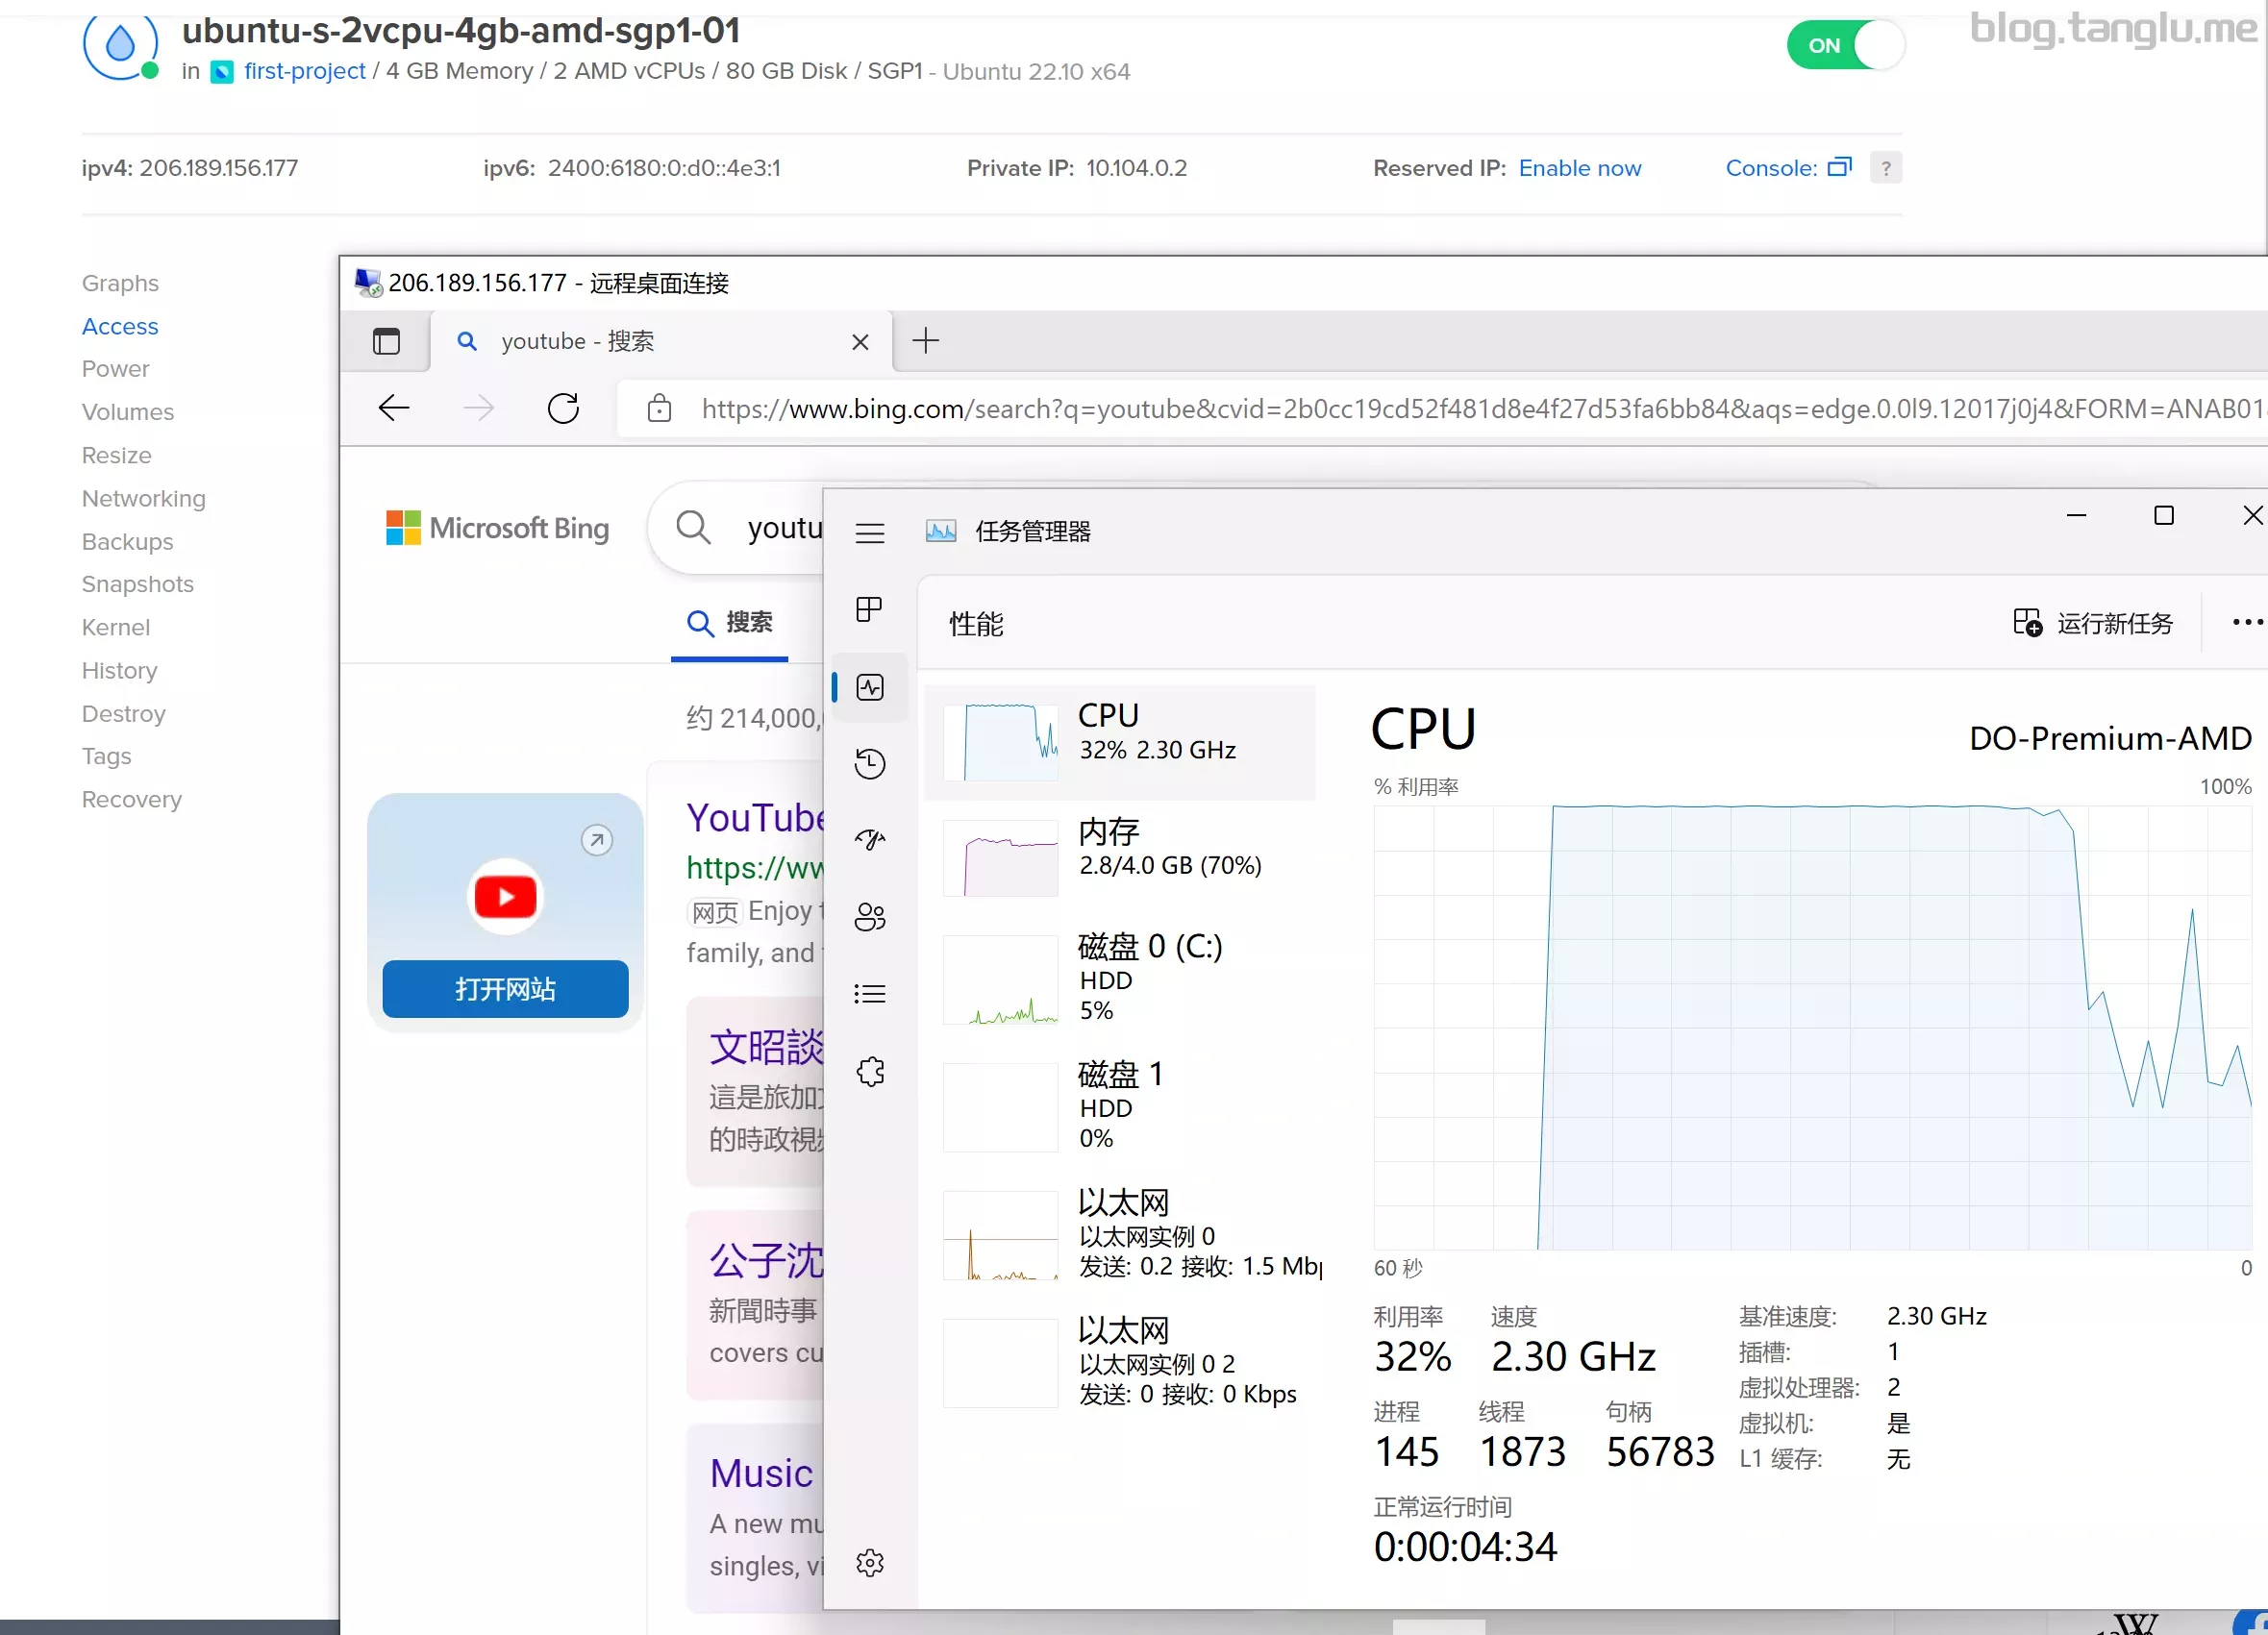Click the CPU utilization graph
Screen dimensions: 2268x1635
[x=1812, y=1027]
